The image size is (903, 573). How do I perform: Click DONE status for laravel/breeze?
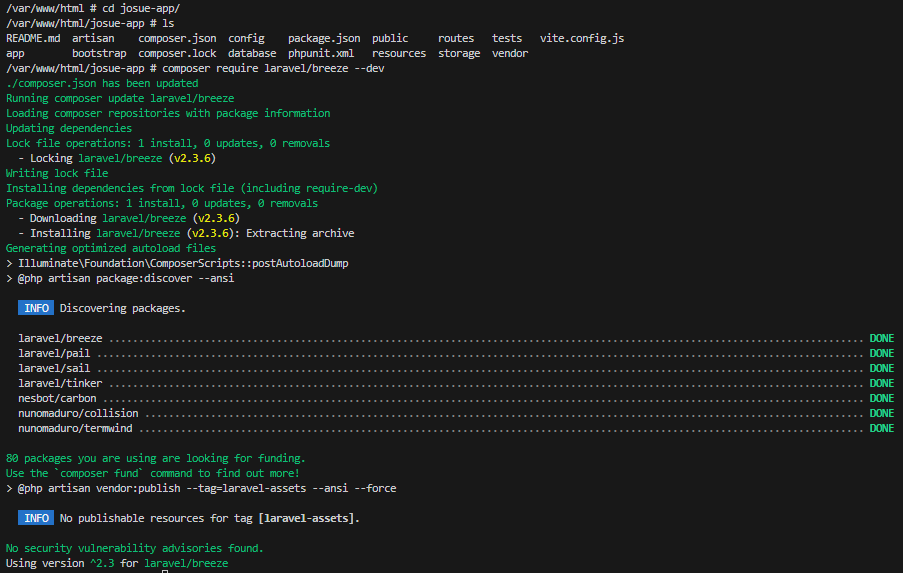click(882, 338)
